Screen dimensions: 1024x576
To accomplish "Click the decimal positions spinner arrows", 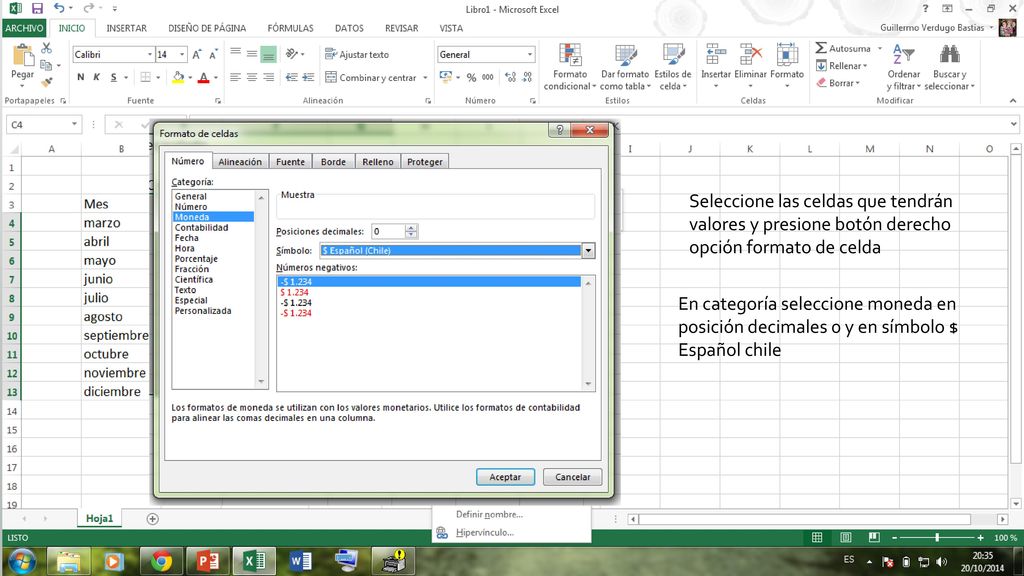I will tap(411, 231).
